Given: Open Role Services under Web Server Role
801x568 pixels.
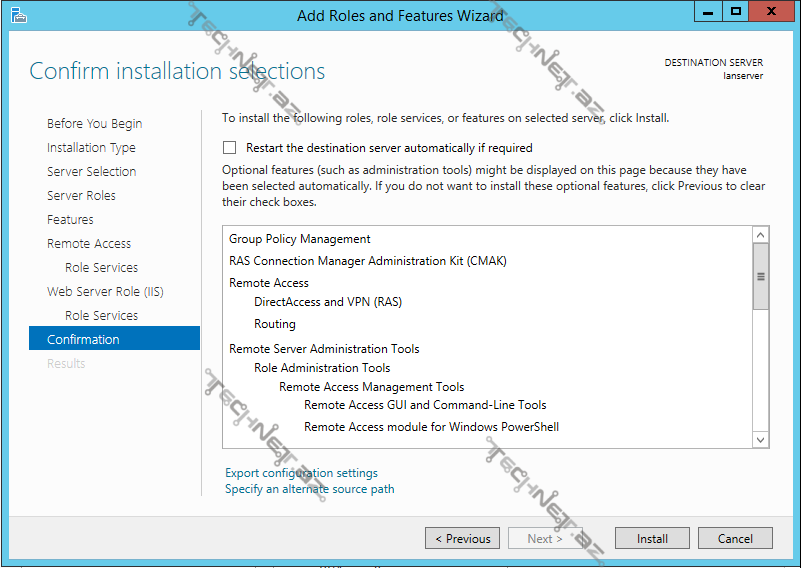Looking at the screenshot, I should click(x=101, y=316).
